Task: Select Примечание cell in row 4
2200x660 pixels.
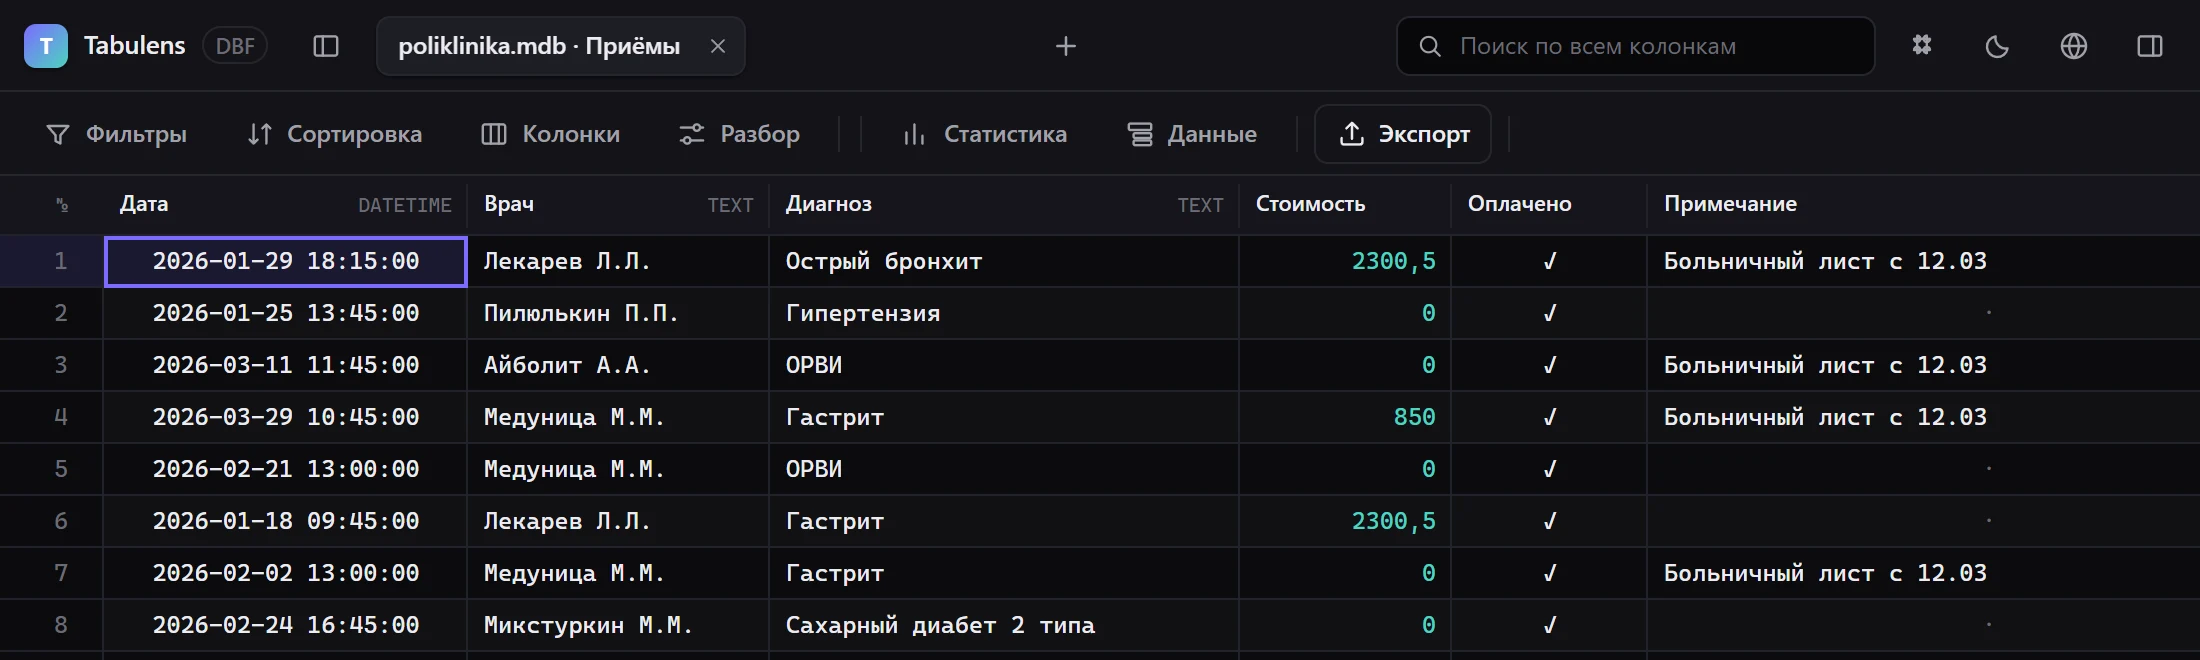Action: tap(1923, 418)
